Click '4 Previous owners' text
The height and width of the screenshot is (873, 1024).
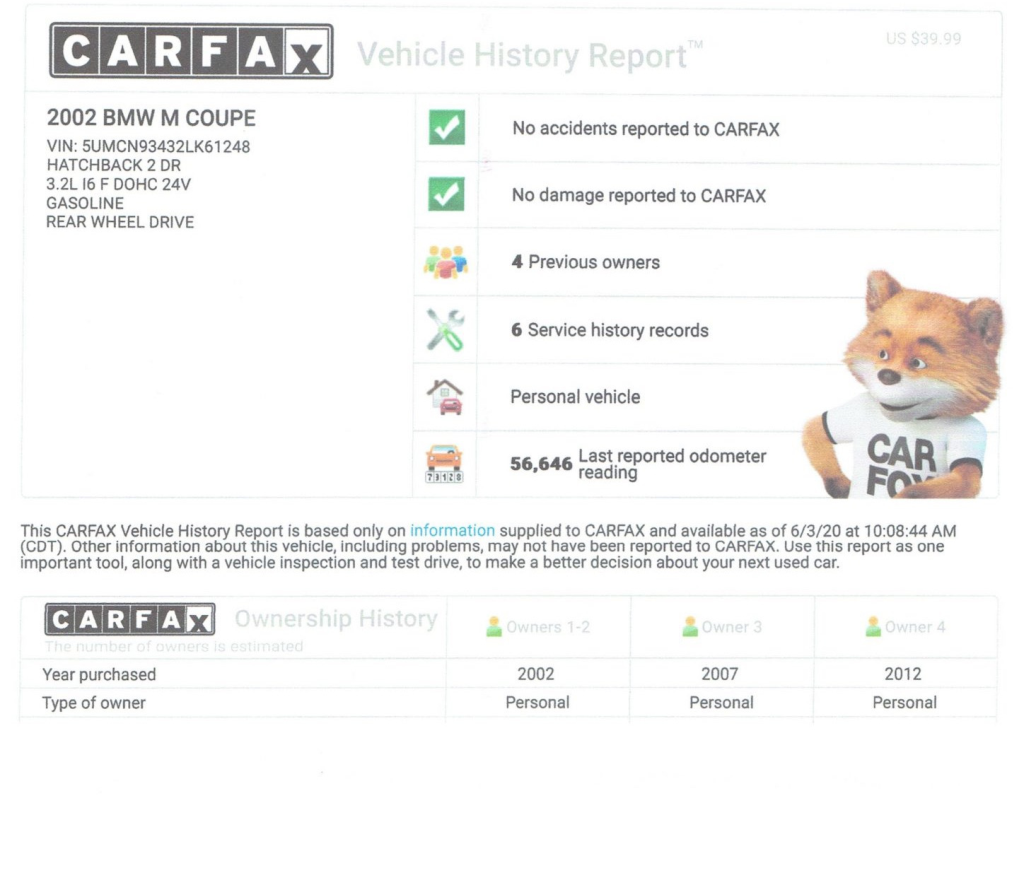[x=585, y=262]
